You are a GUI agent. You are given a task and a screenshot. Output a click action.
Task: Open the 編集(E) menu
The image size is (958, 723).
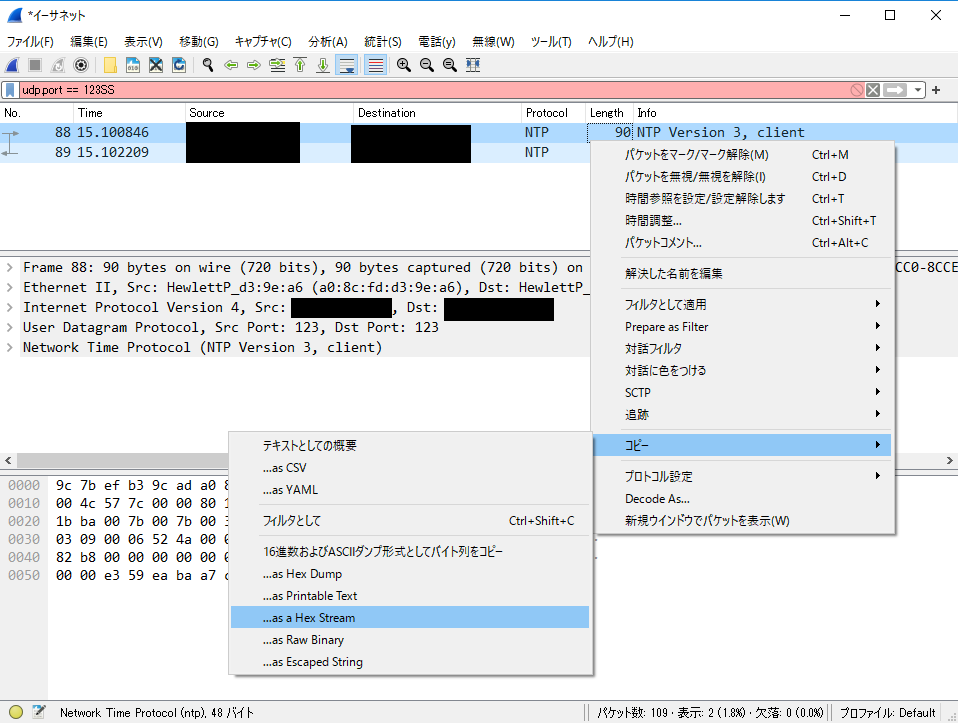point(89,42)
